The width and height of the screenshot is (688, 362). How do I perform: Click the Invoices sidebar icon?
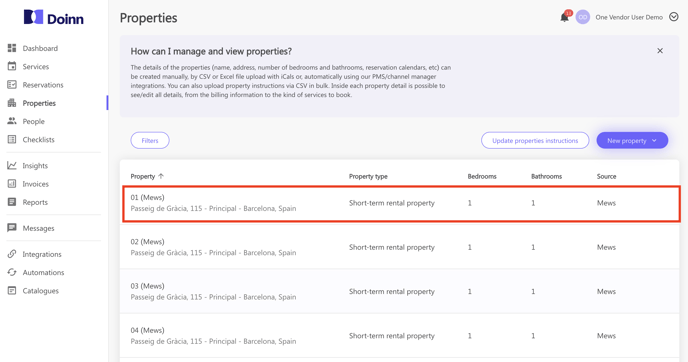coord(12,184)
